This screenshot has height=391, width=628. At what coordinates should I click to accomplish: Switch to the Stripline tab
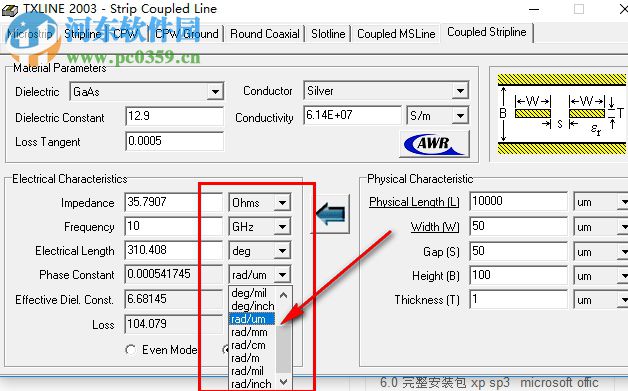point(83,34)
